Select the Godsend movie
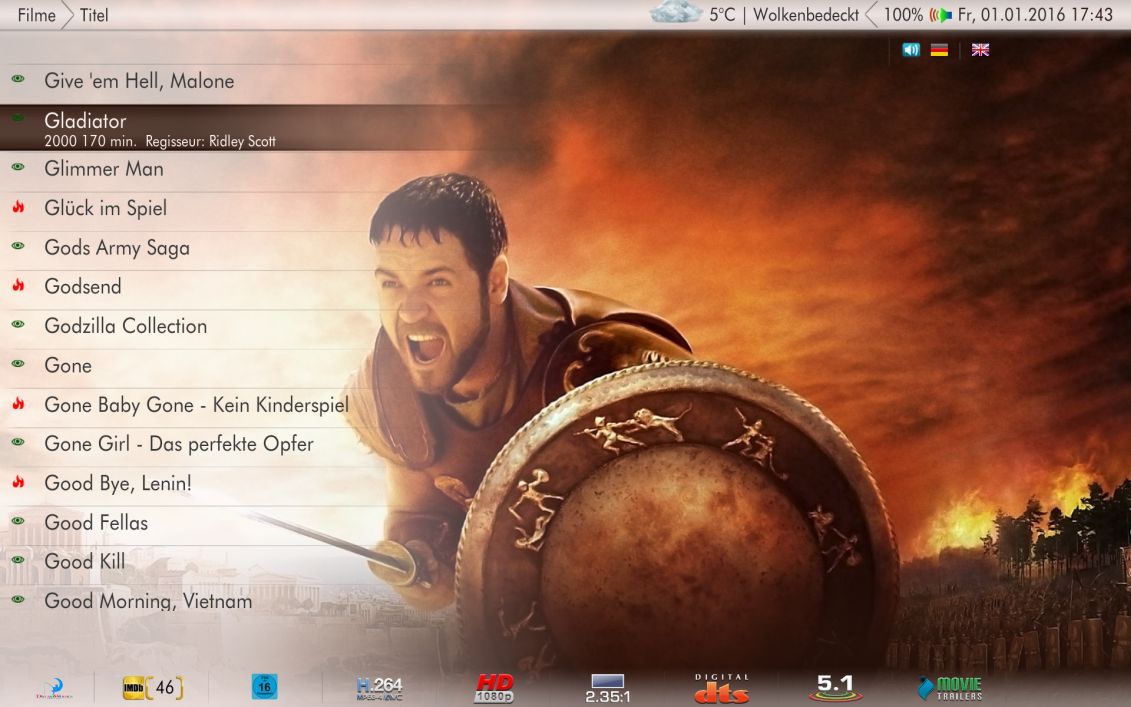 (83, 286)
